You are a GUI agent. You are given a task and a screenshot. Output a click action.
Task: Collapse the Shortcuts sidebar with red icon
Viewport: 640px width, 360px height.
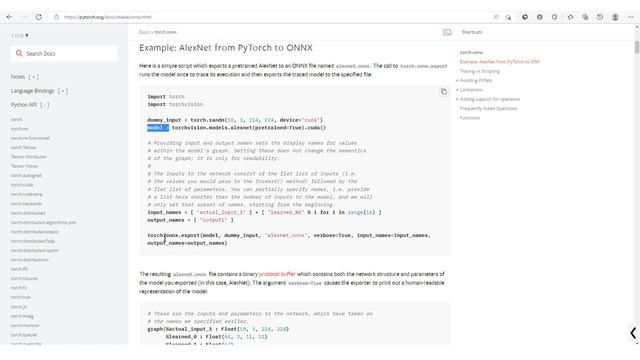pos(447,32)
